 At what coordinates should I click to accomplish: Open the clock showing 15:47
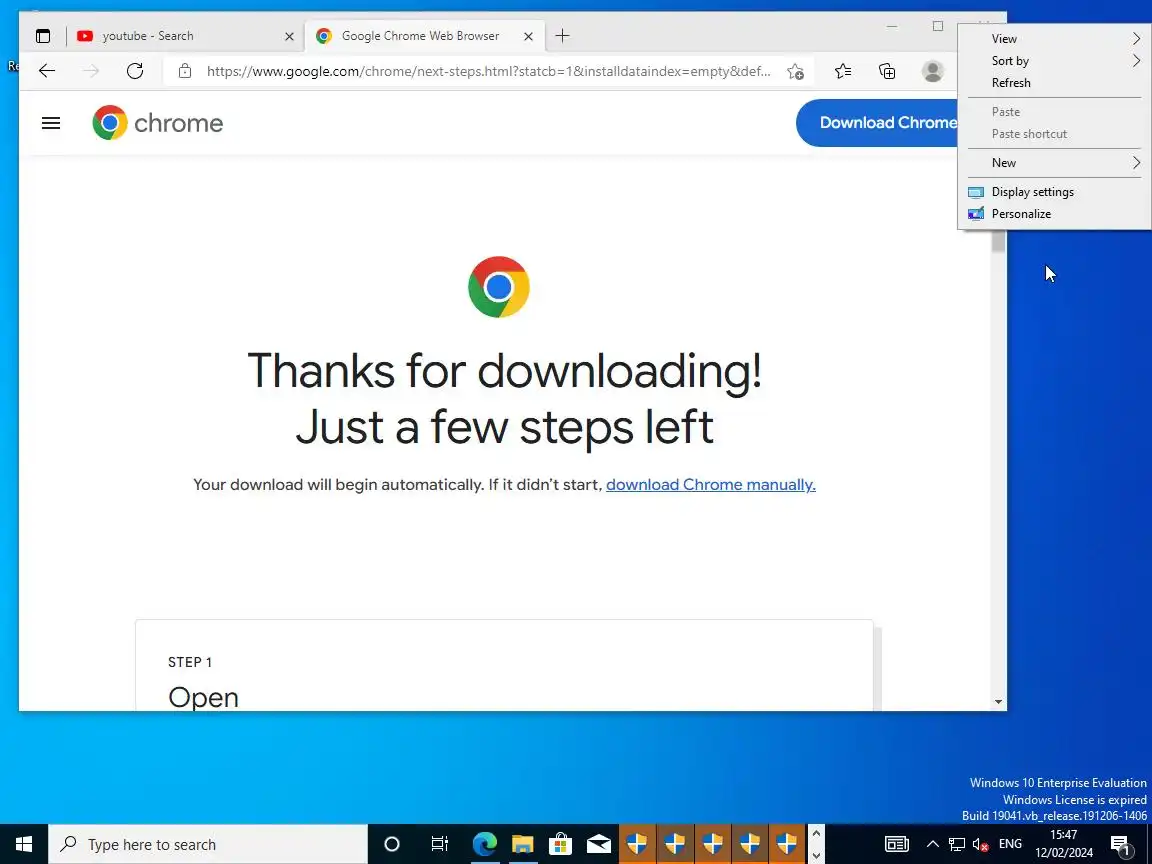1064,844
